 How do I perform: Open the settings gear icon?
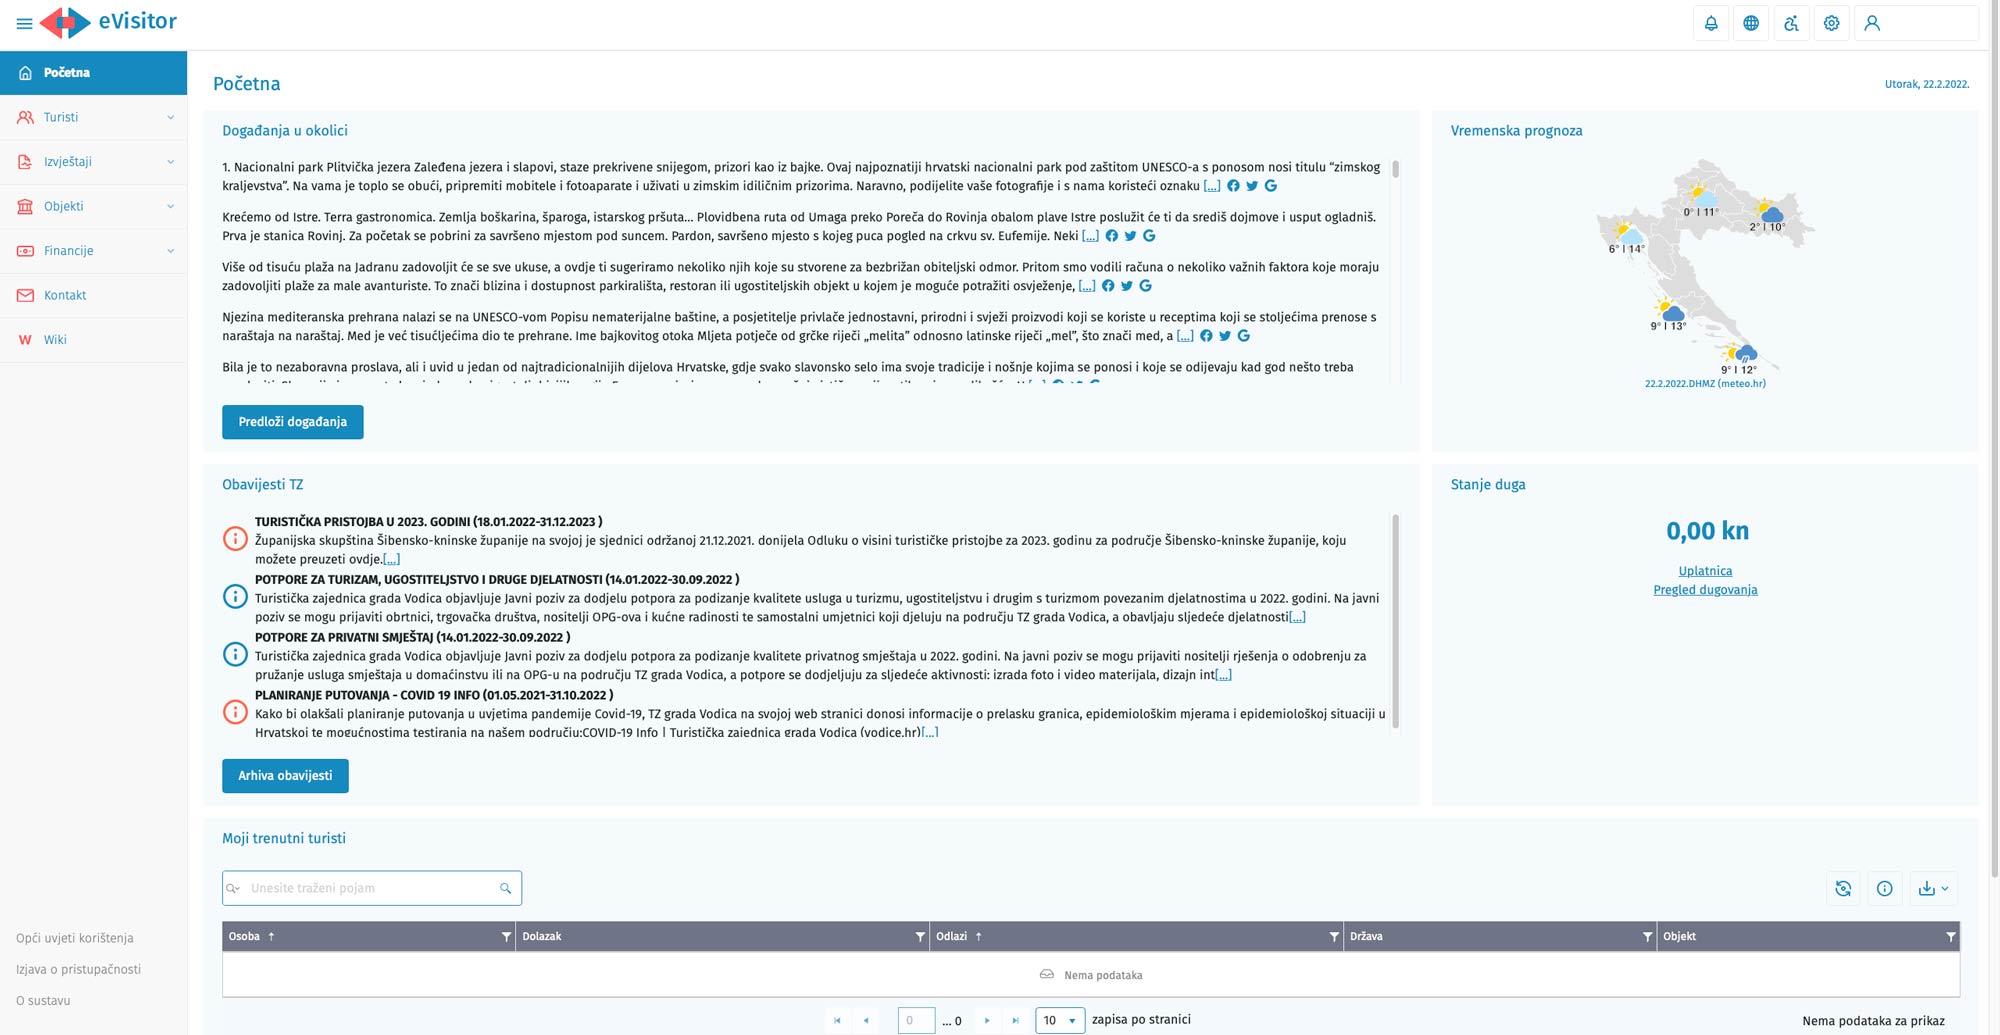click(1831, 23)
